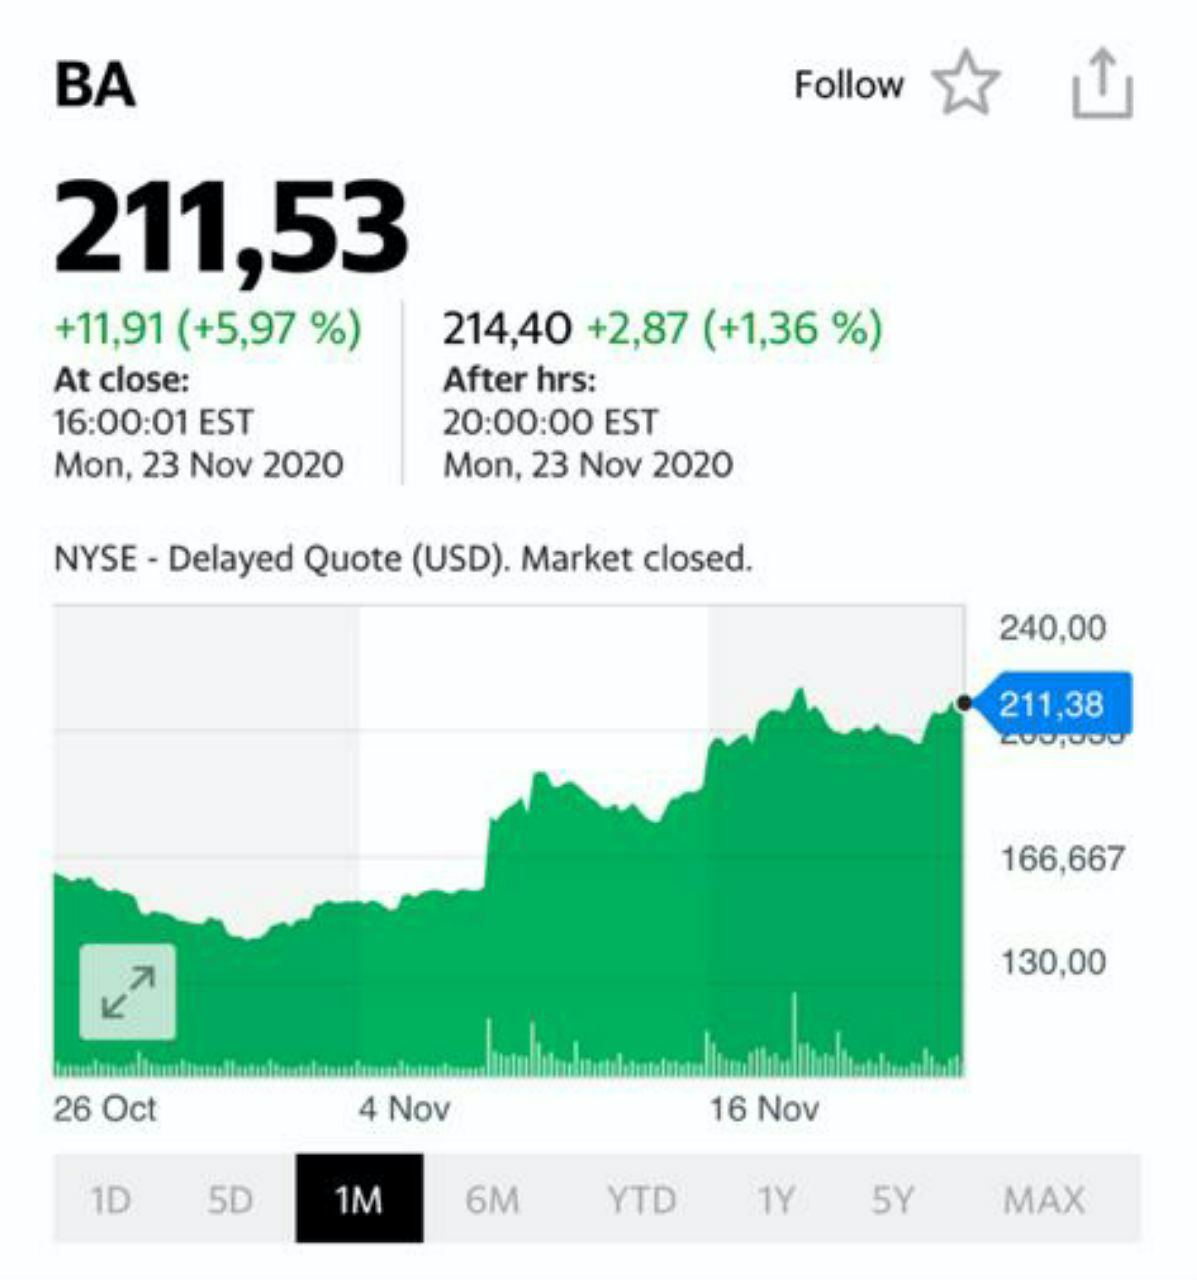Screen dimensions: 1197x1280
Task: Select the 1D time range
Action: coord(111,1199)
